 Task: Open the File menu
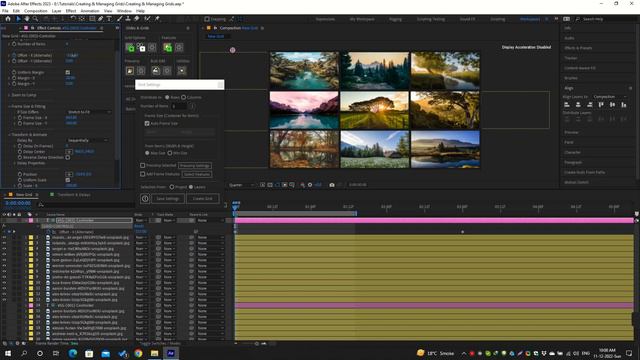point(5,11)
